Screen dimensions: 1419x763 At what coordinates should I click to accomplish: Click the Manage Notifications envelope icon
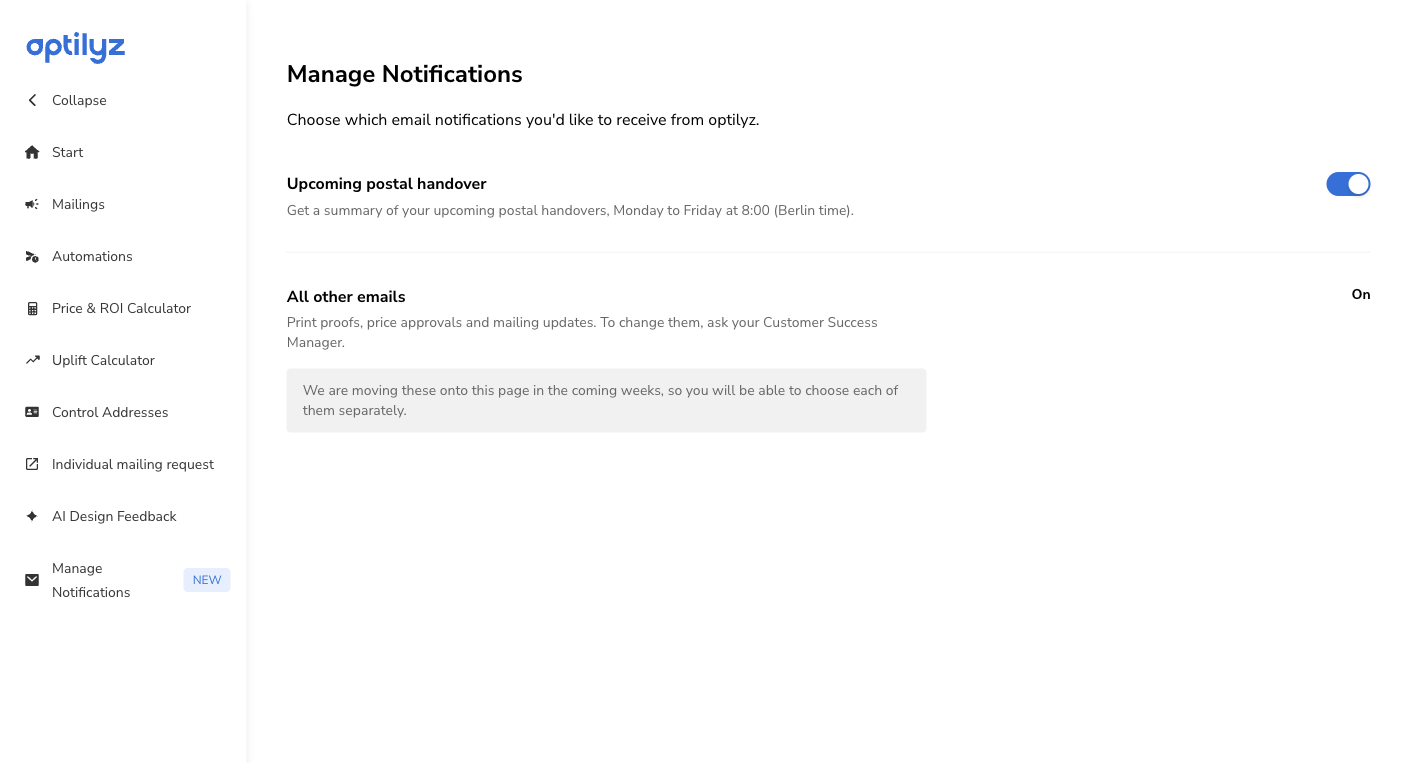[32, 580]
